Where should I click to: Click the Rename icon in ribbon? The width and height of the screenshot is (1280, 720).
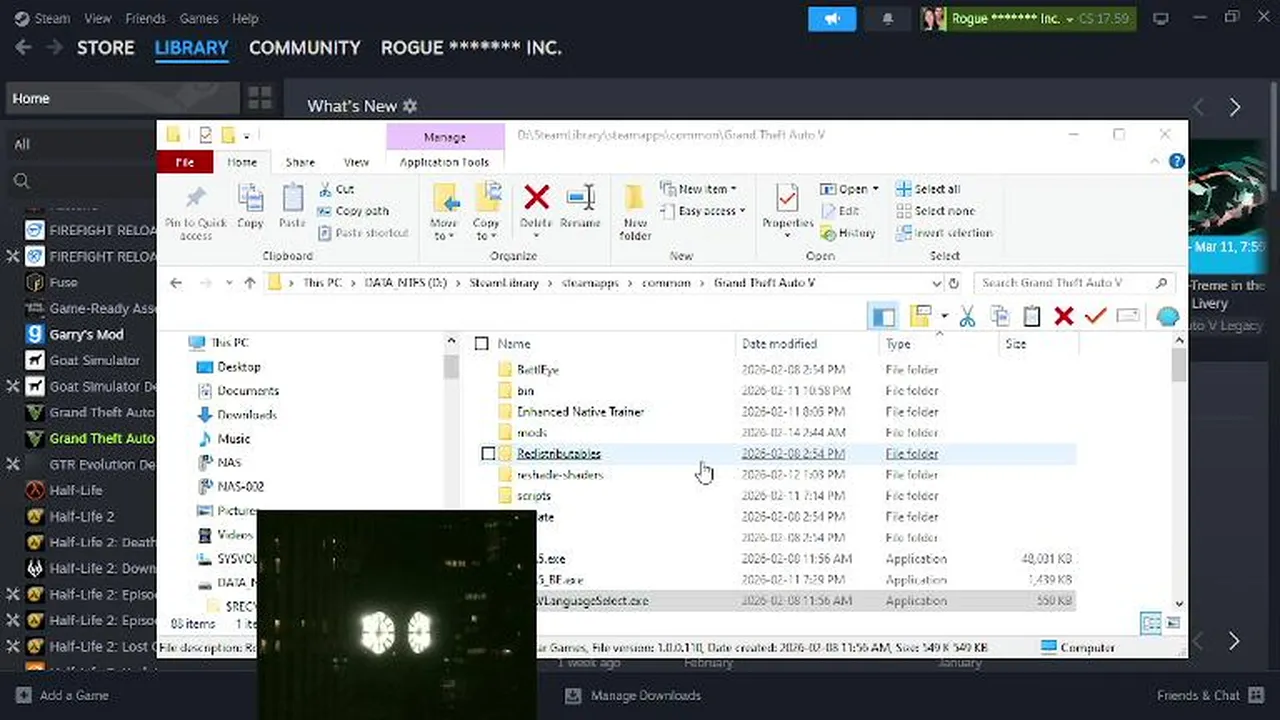pos(580,197)
